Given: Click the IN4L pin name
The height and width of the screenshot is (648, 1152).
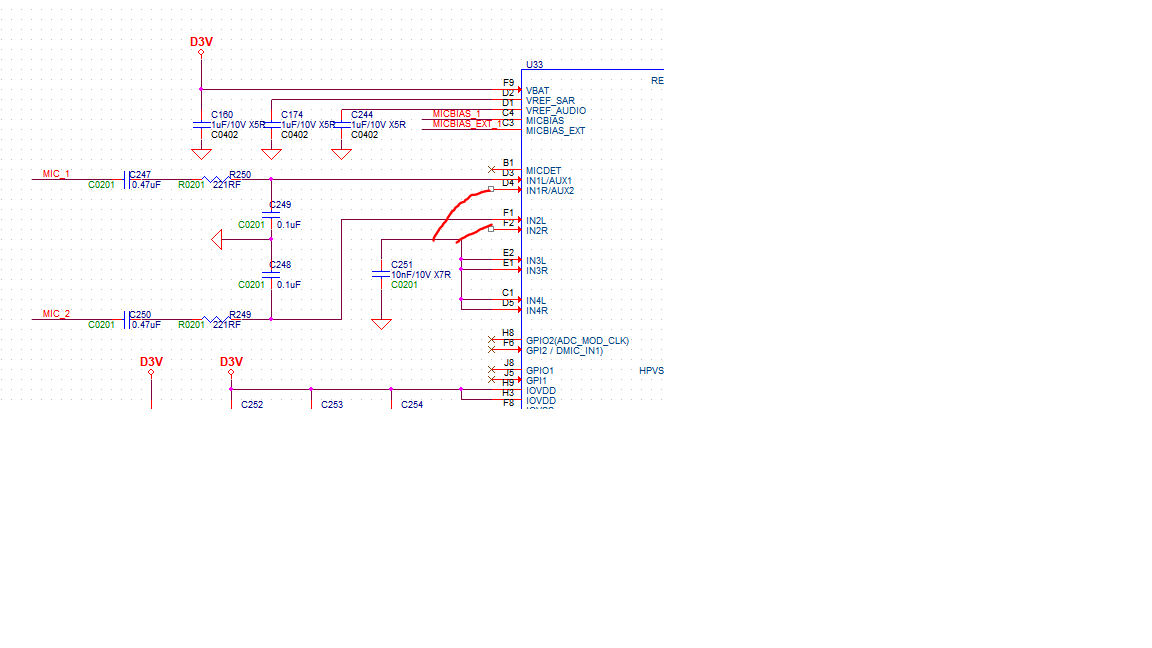Looking at the screenshot, I should 536,300.
